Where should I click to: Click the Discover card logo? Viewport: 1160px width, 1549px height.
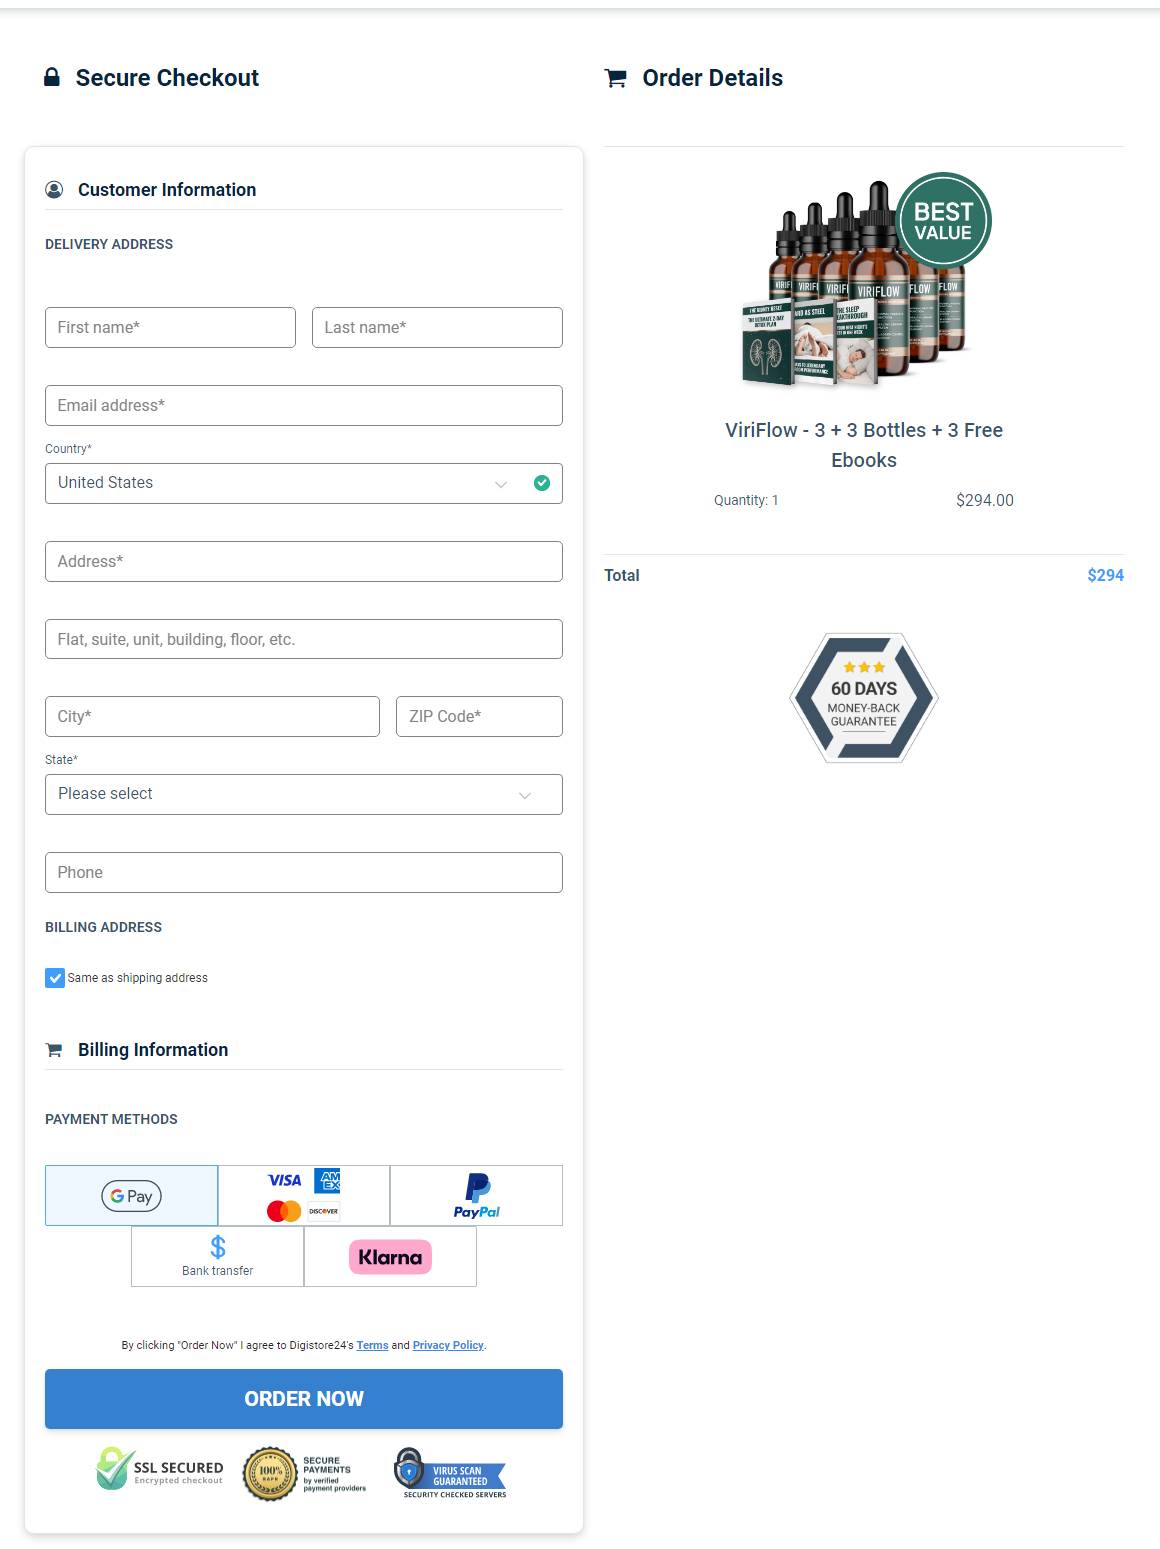(323, 1211)
